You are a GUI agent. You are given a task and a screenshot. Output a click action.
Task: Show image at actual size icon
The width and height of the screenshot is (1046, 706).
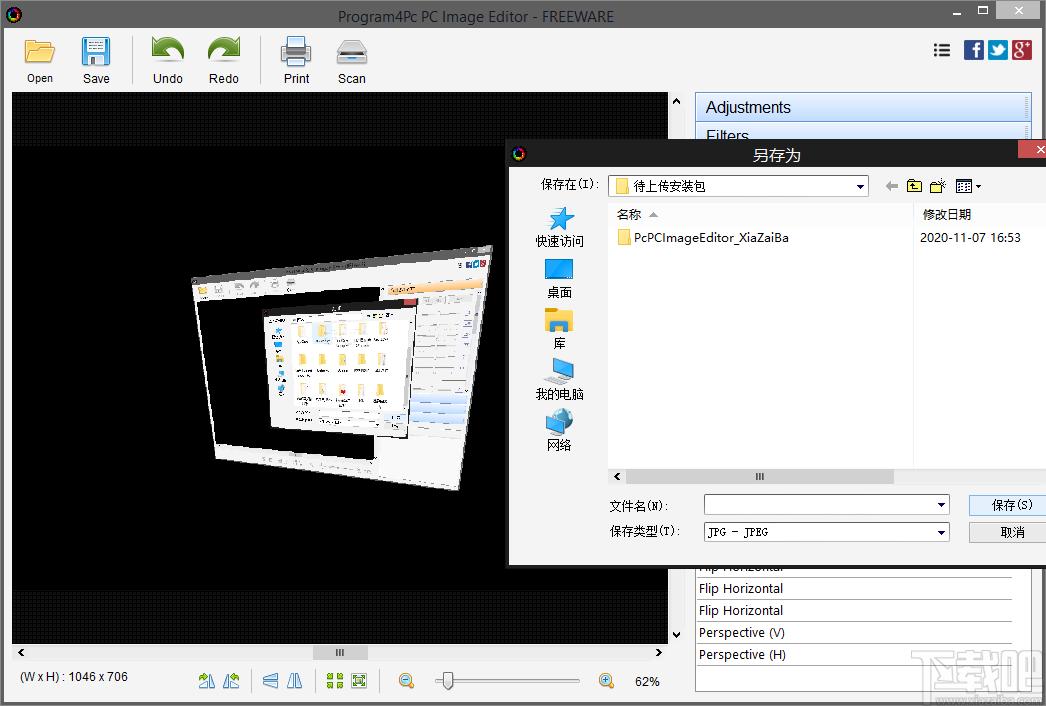point(335,681)
